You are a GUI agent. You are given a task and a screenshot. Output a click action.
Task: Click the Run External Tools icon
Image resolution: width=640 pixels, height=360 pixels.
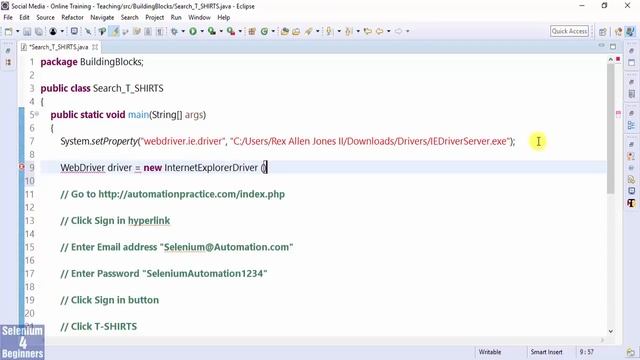(231, 31)
